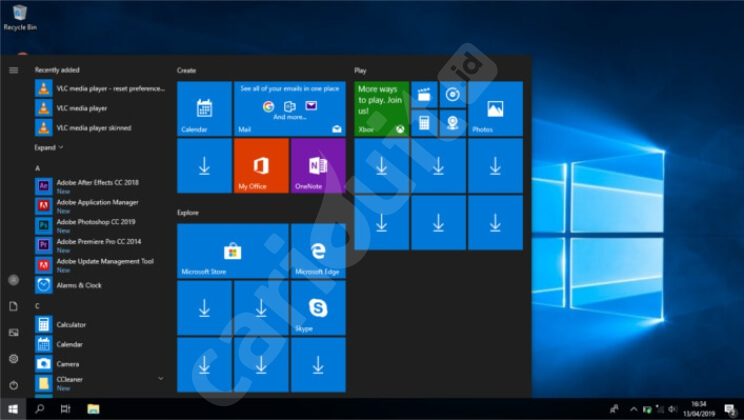Open the user account icon in Start rail

[13, 280]
